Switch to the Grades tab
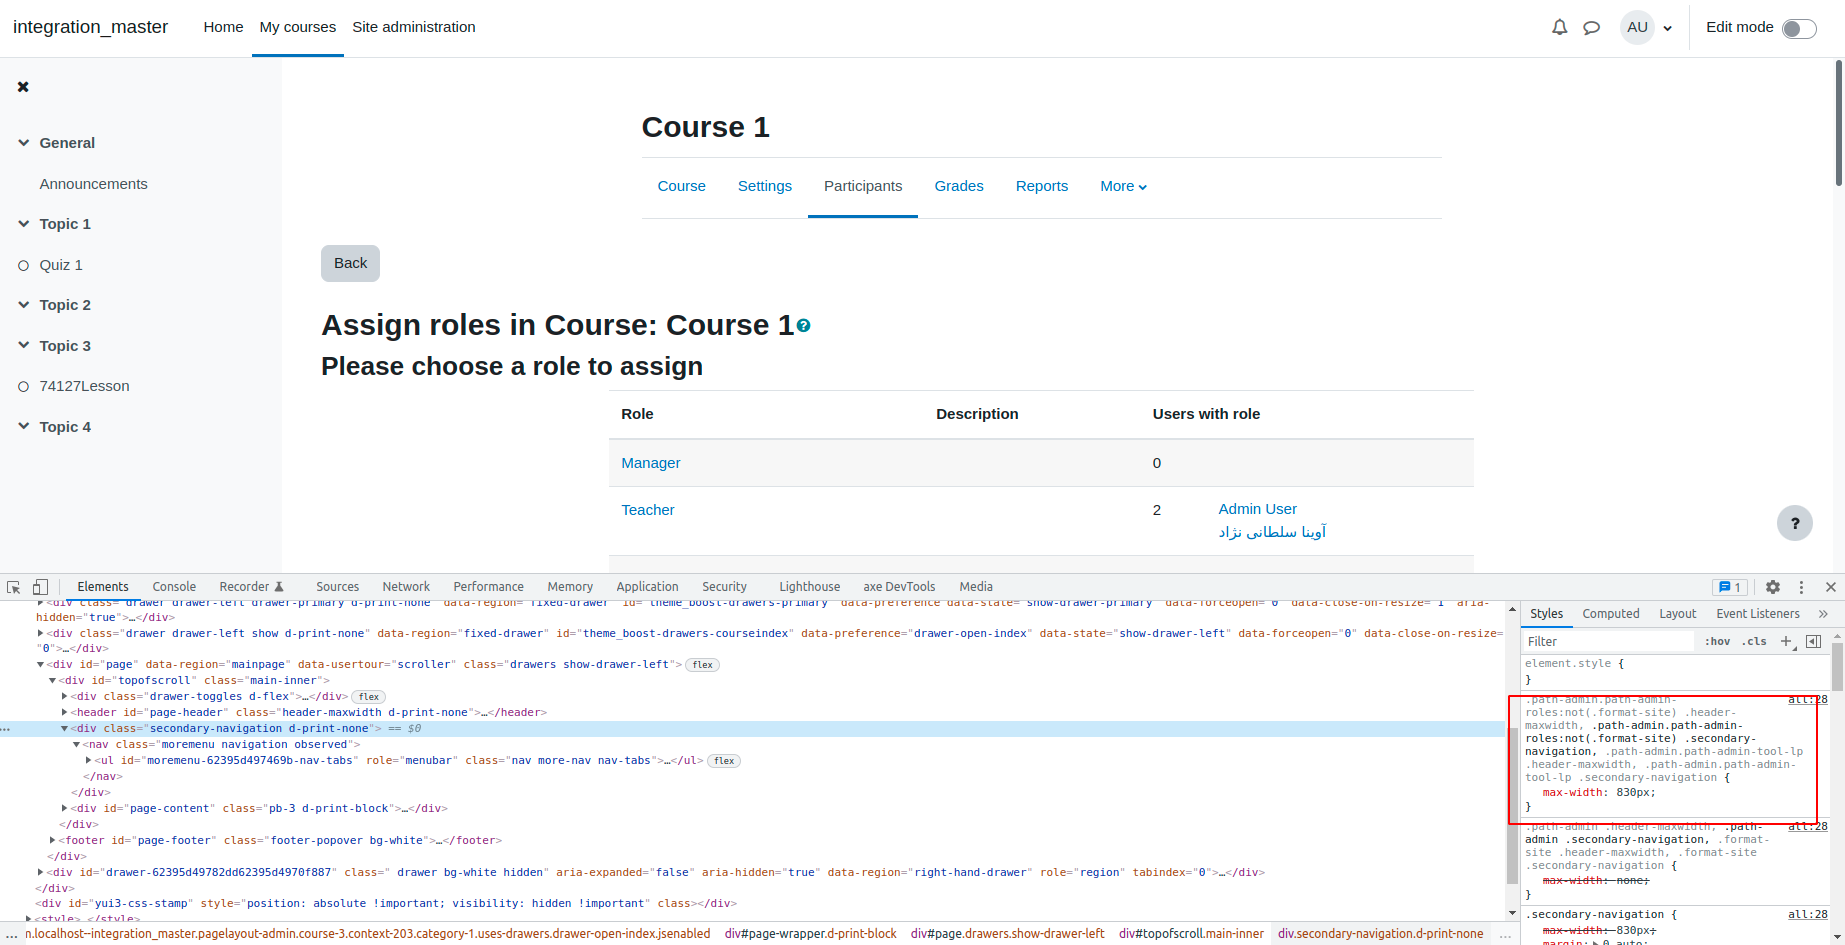The height and width of the screenshot is (945, 1845). (x=959, y=186)
